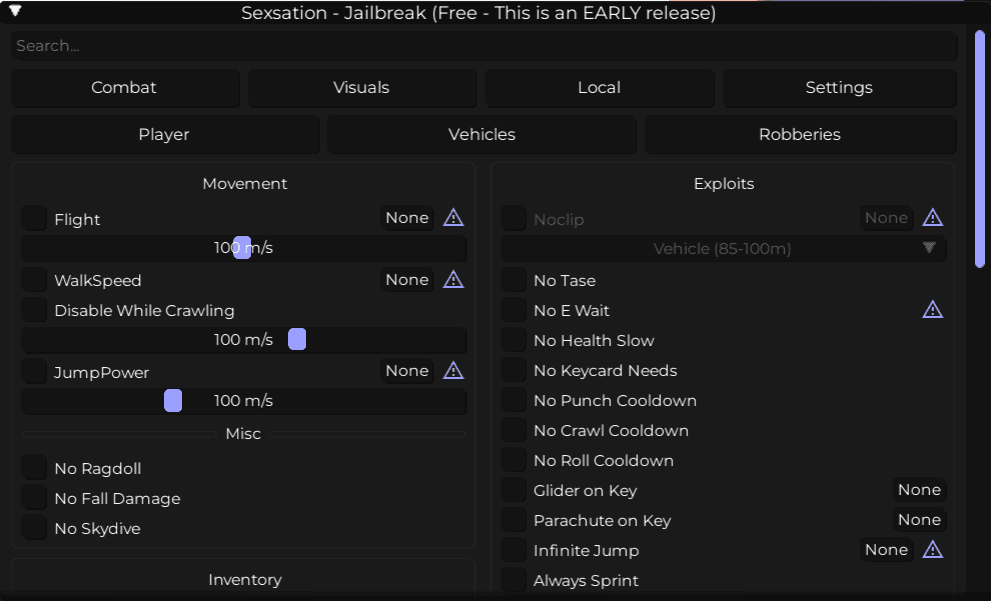Screen dimensions: 991x601
Task: Toggle the No Skydive checkbox
Action: (x=34, y=528)
